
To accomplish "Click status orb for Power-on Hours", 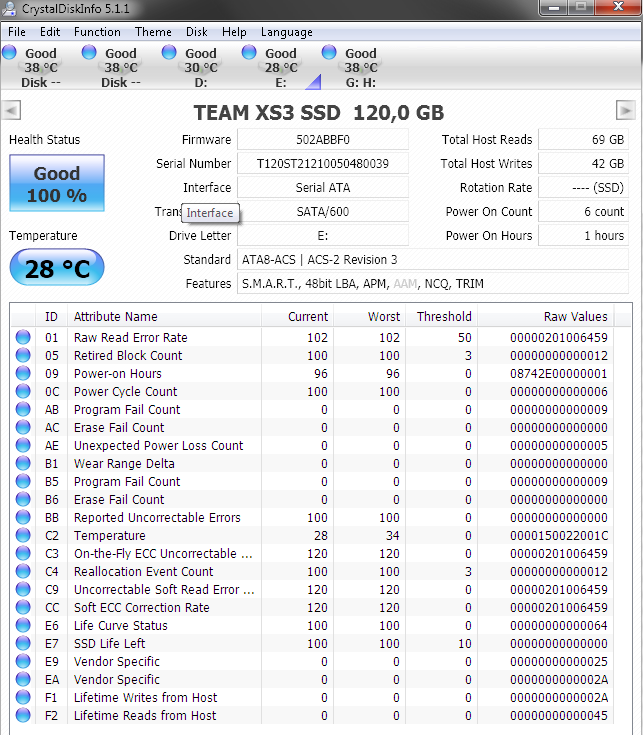I will (x=23, y=373).
